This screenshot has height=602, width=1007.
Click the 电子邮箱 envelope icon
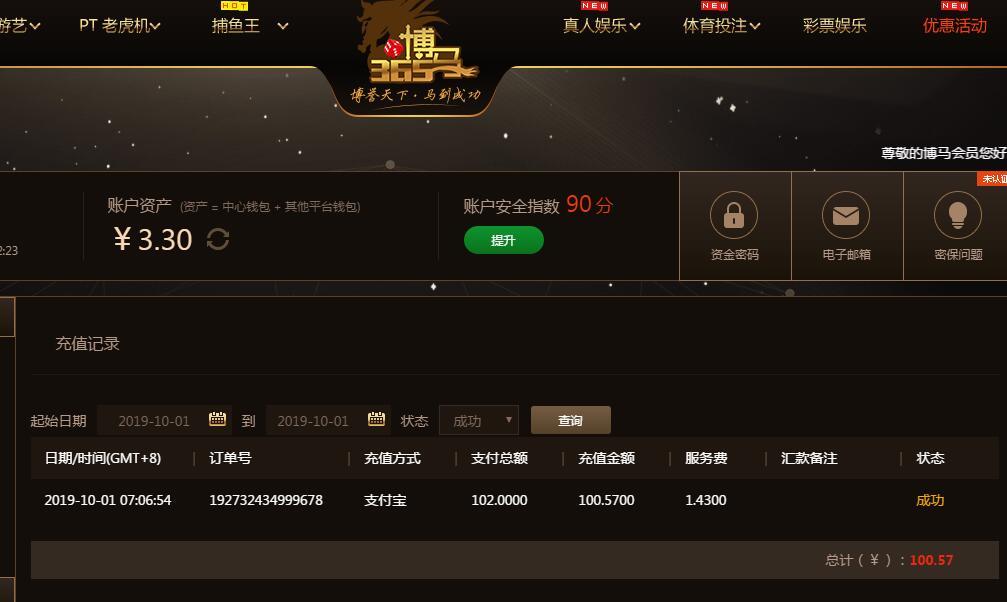(846, 215)
